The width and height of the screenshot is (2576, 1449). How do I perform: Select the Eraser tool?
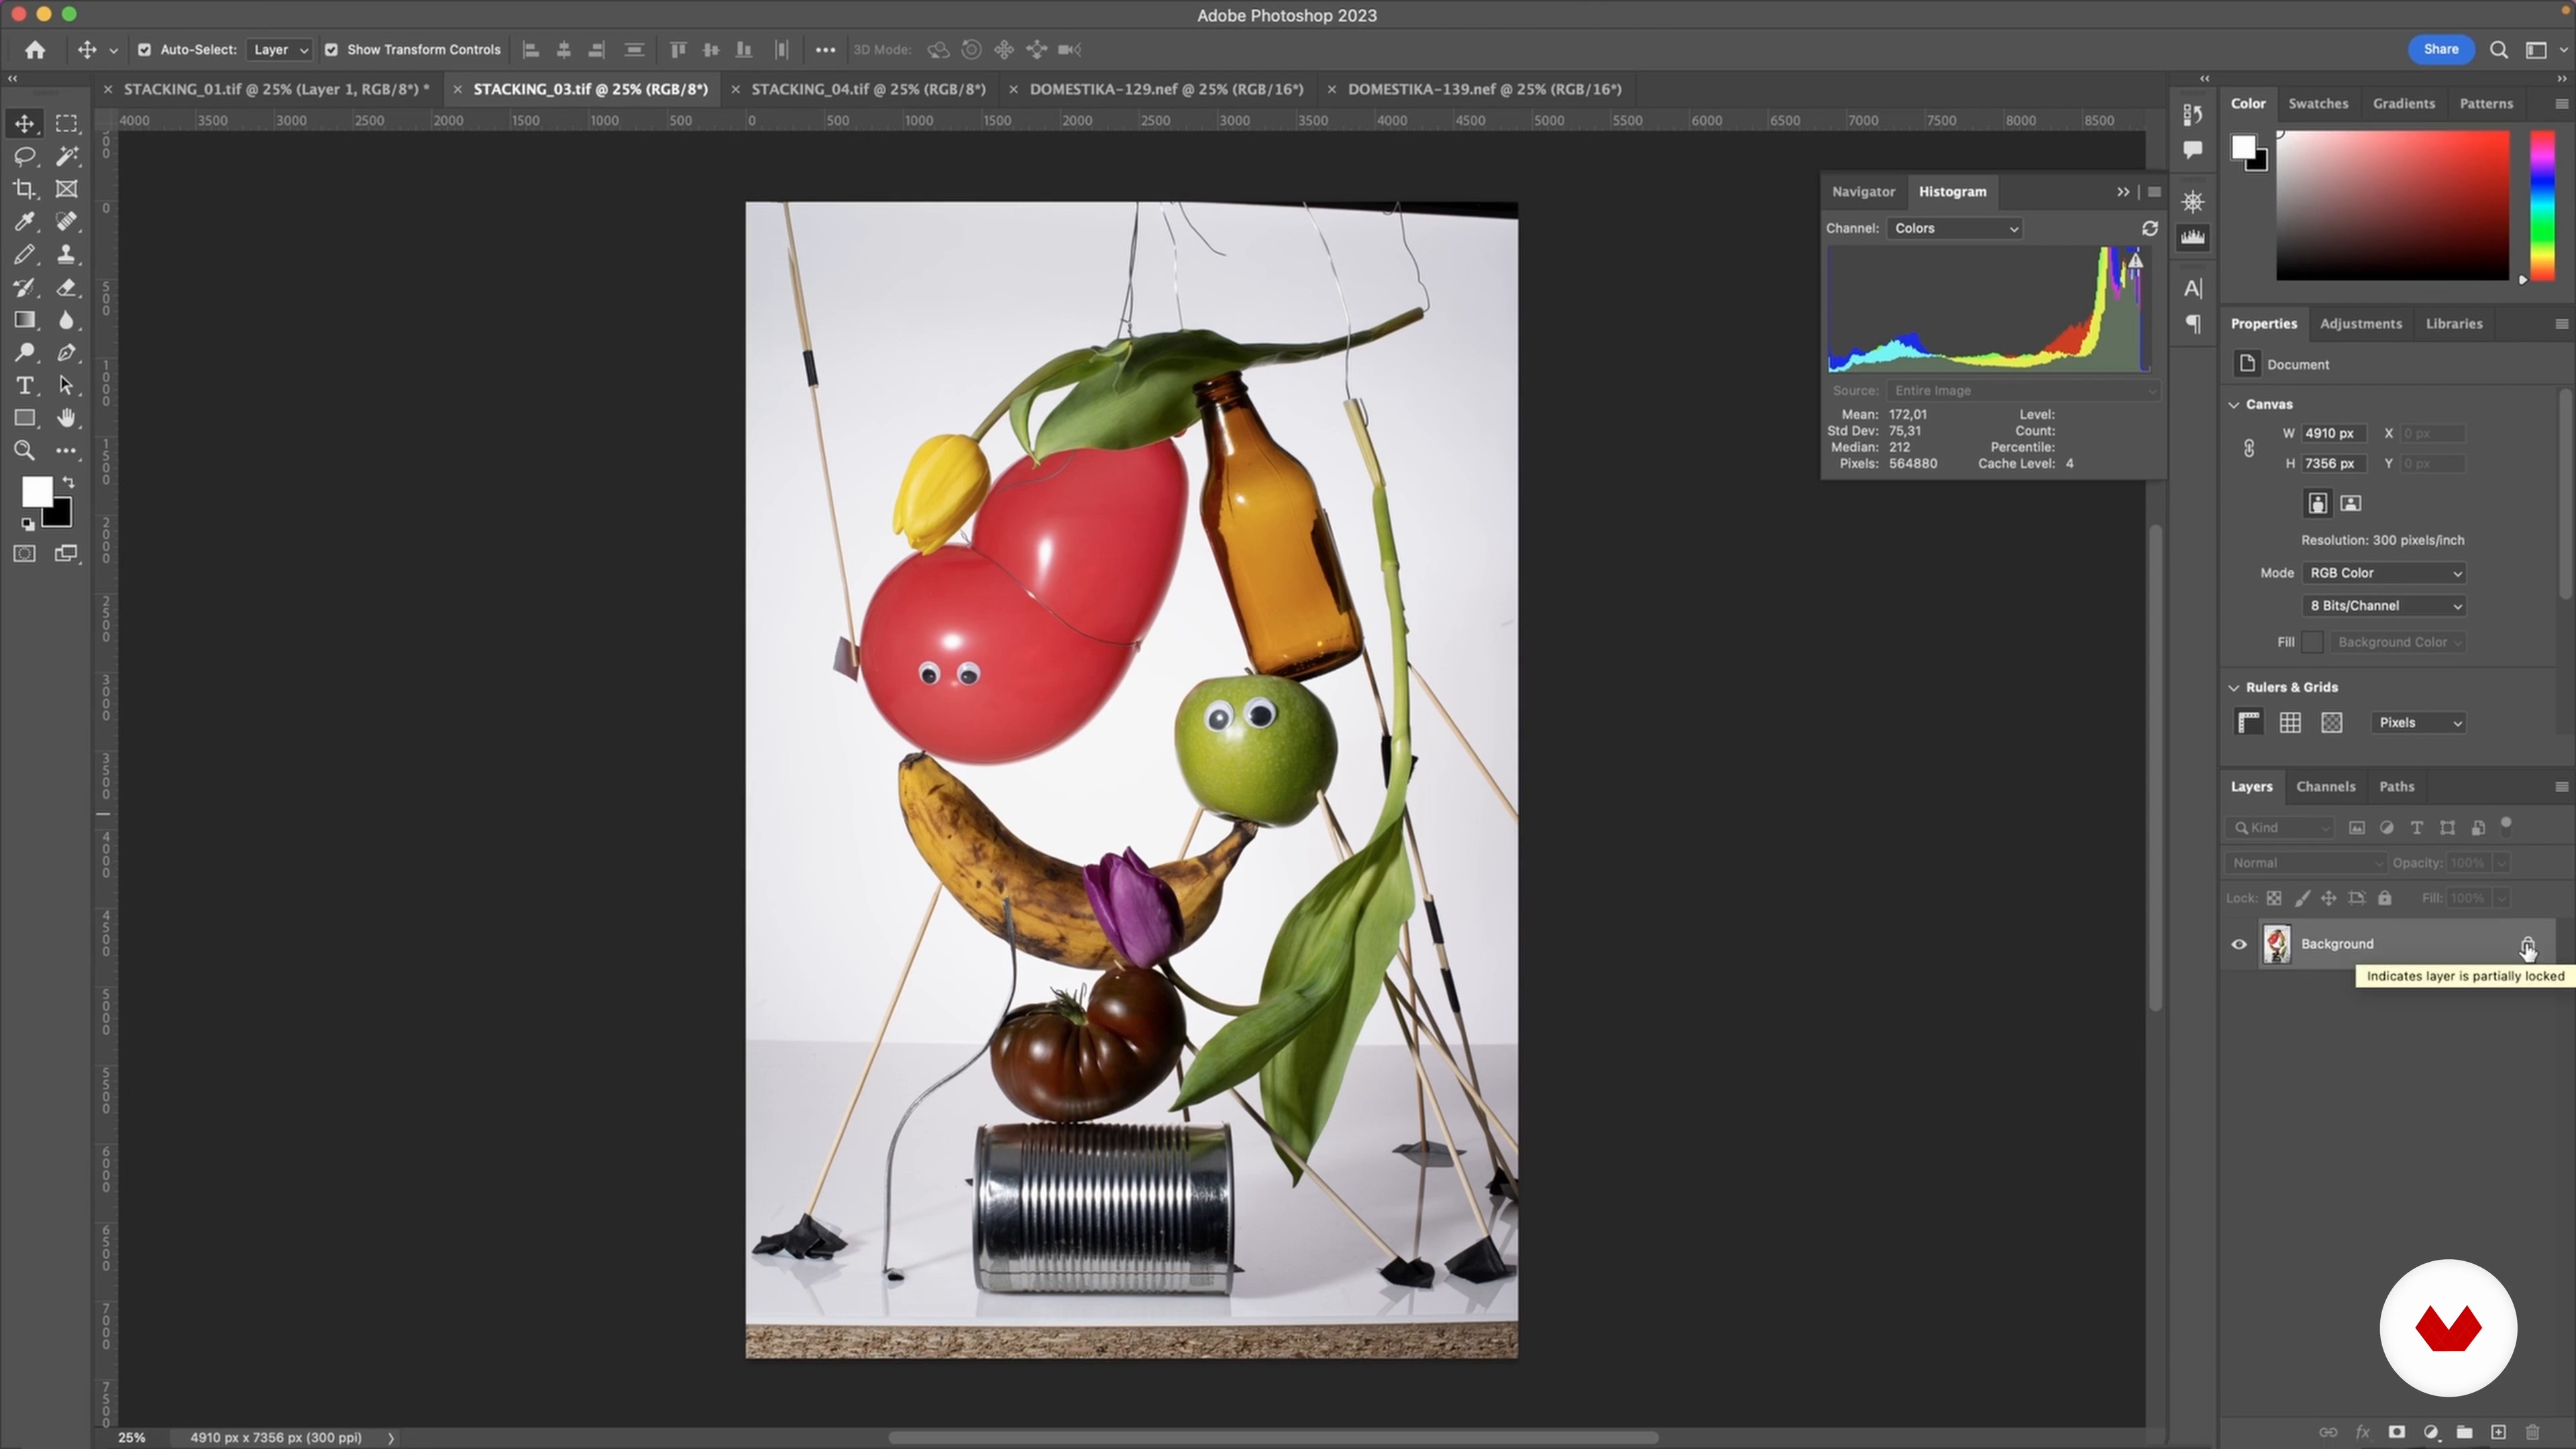(66, 288)
